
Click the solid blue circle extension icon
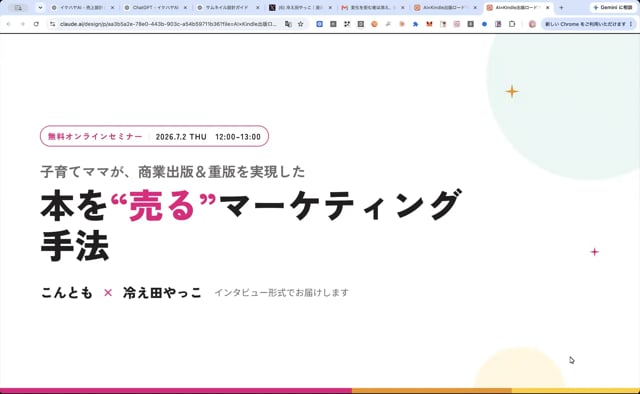tap(484, 24)
